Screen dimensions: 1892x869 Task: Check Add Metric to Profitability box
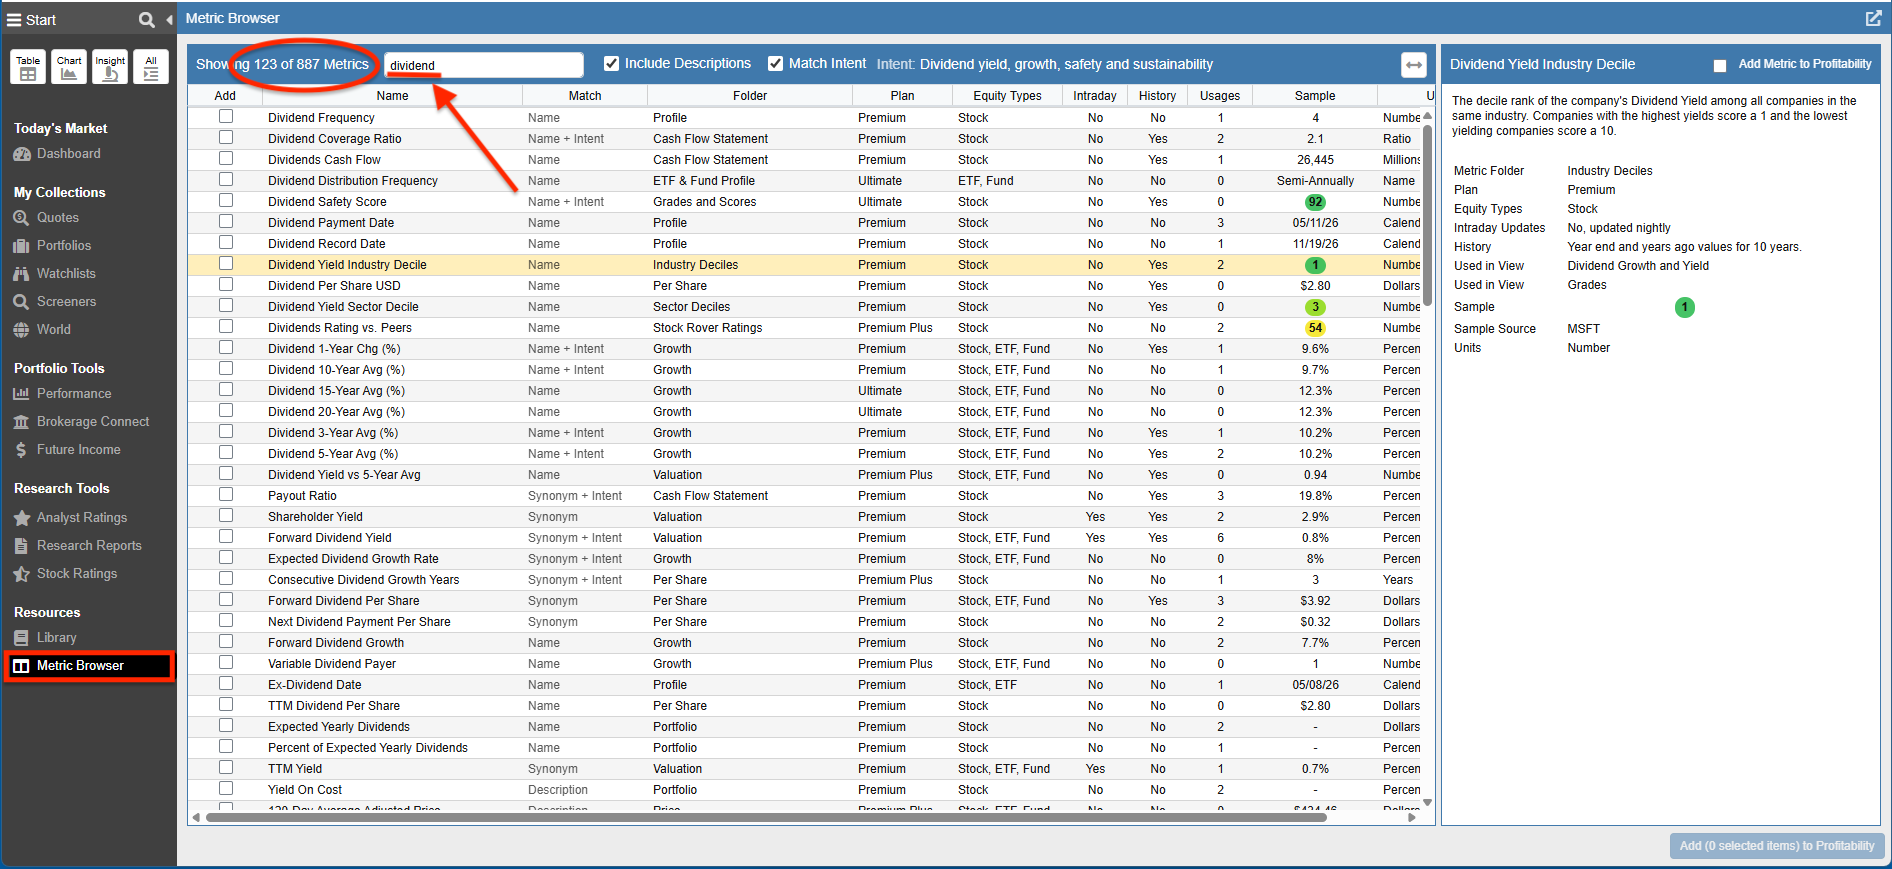tap(1720, 66)
